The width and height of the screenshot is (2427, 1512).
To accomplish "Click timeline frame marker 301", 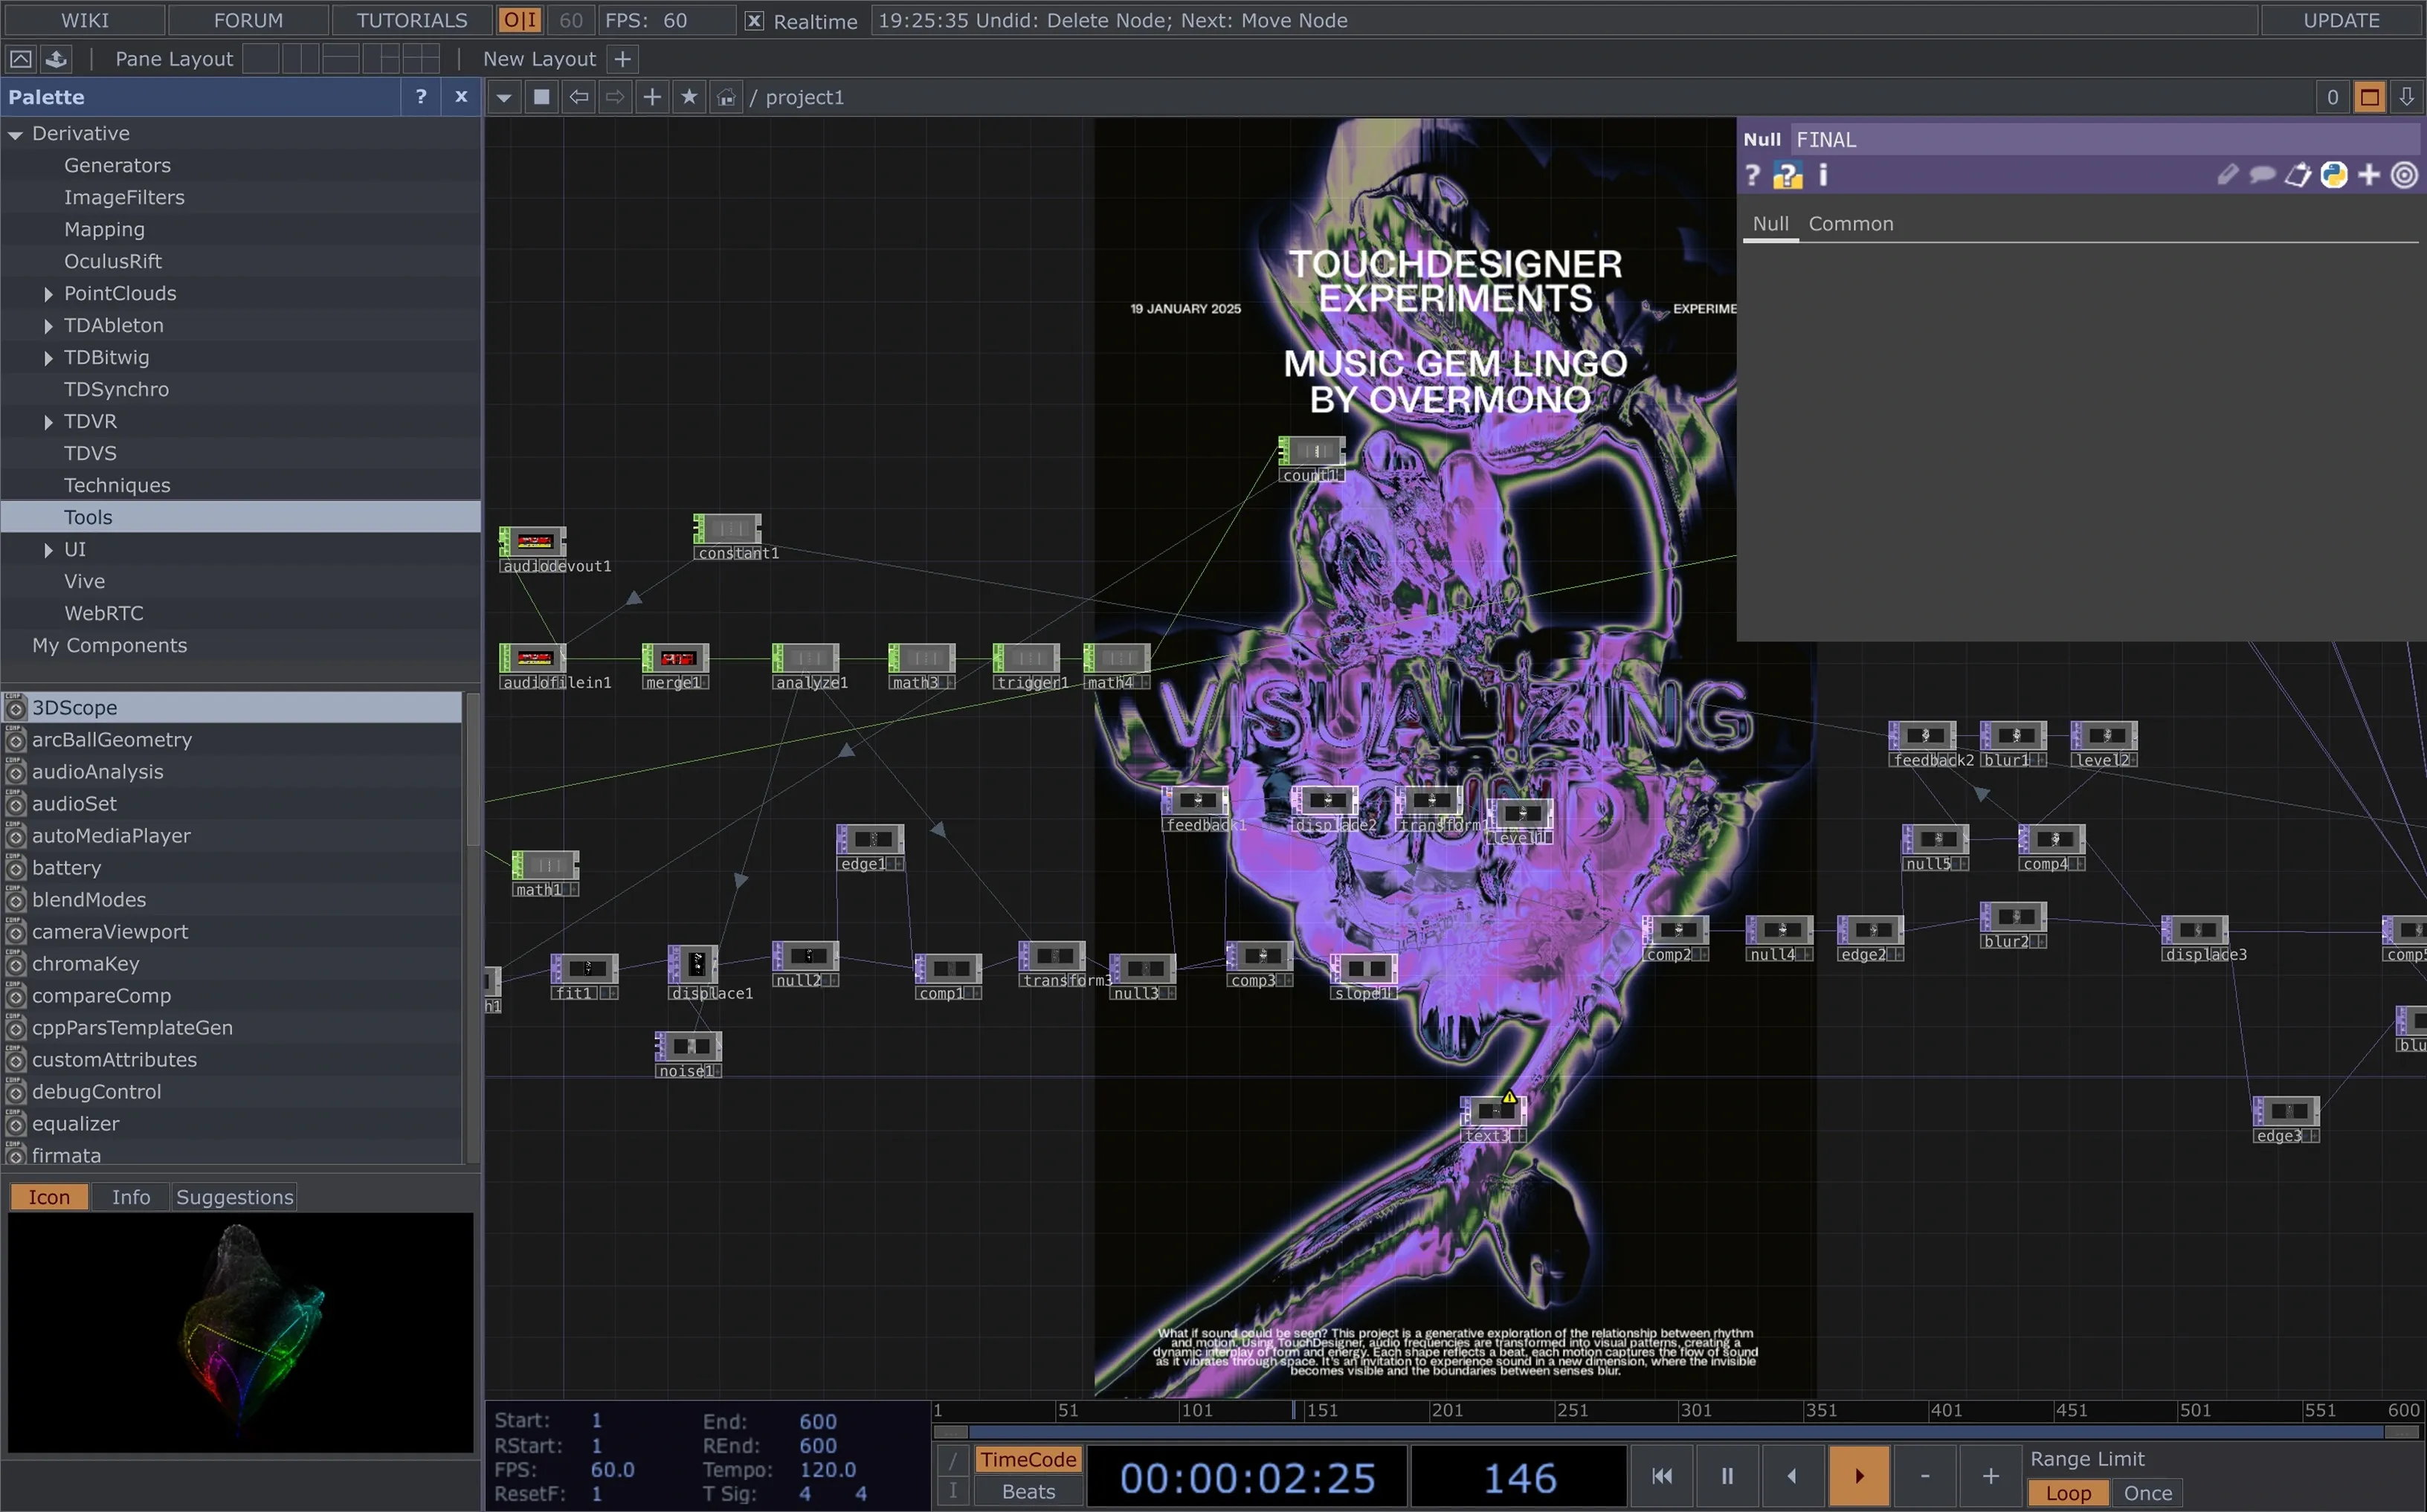I will point(1695,1410).
